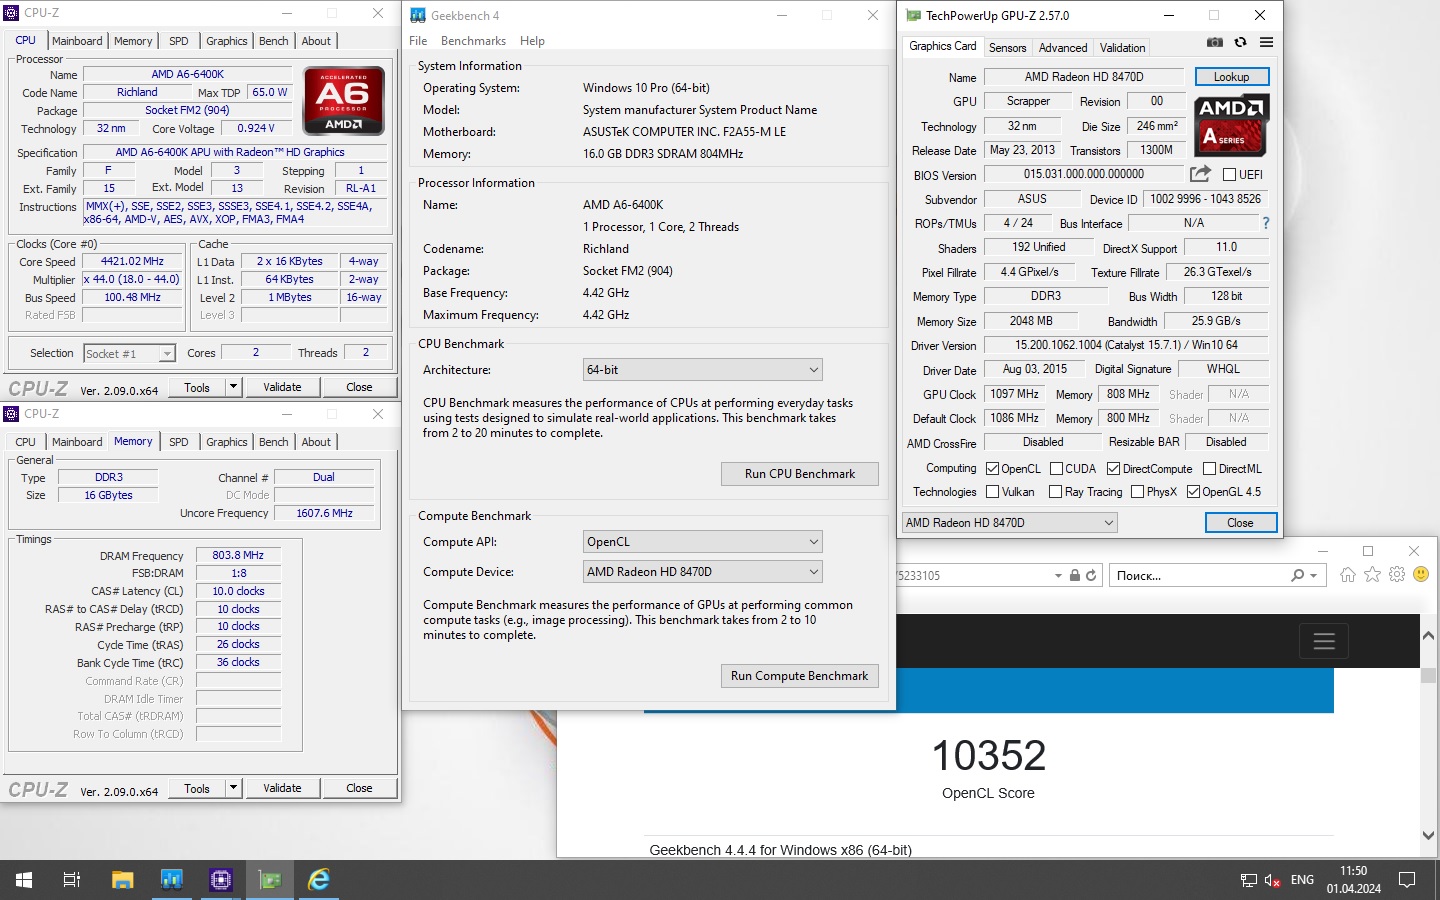Click volume muted tray icon
This screenshot has width=1440, height=900.
[x=1273, y=880]
